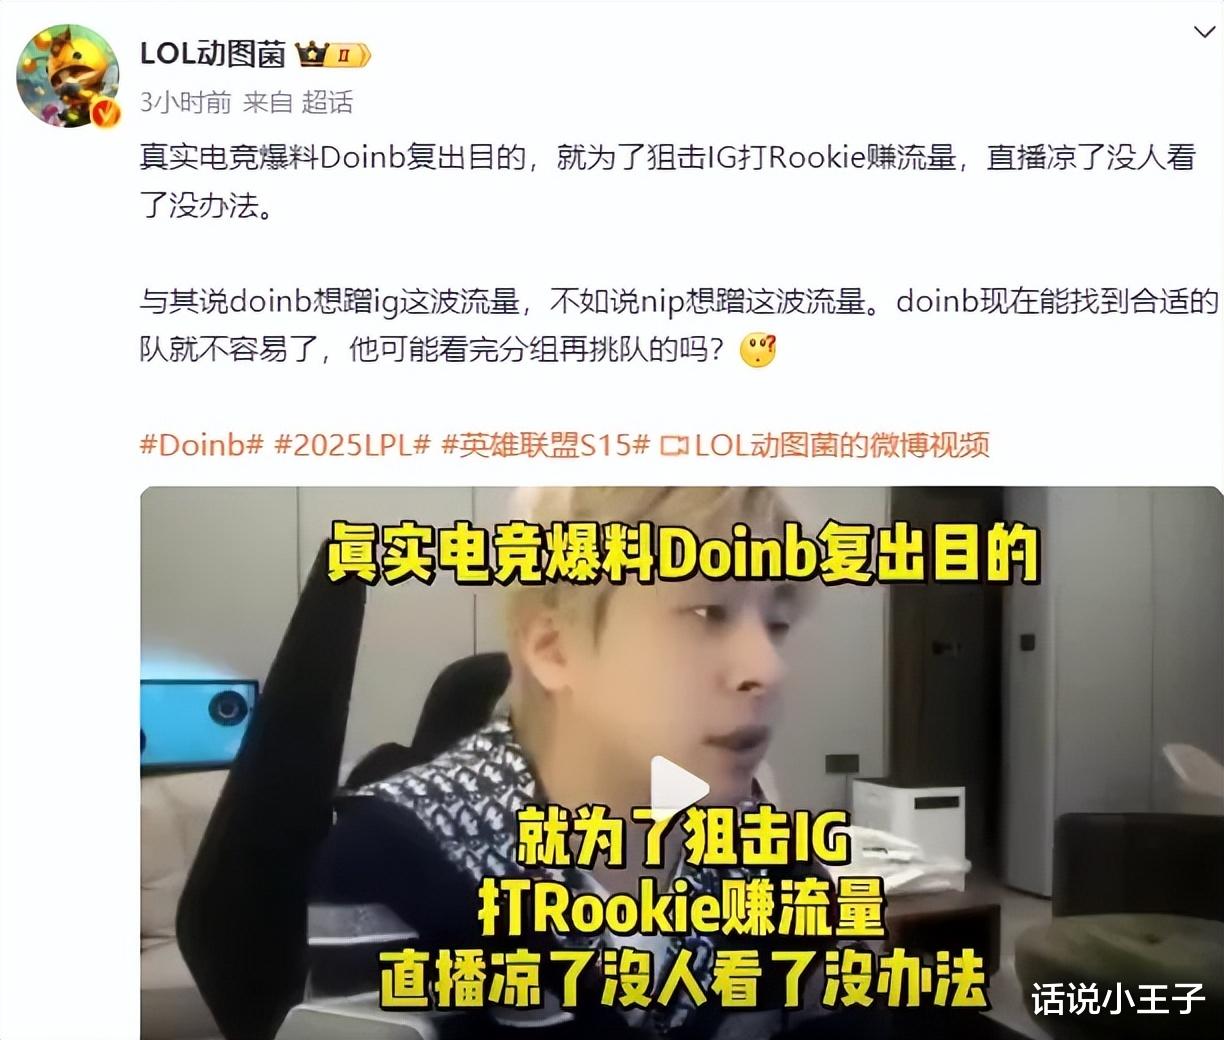
Task: Open the #Doinb# hashtag
Action: 201,444
